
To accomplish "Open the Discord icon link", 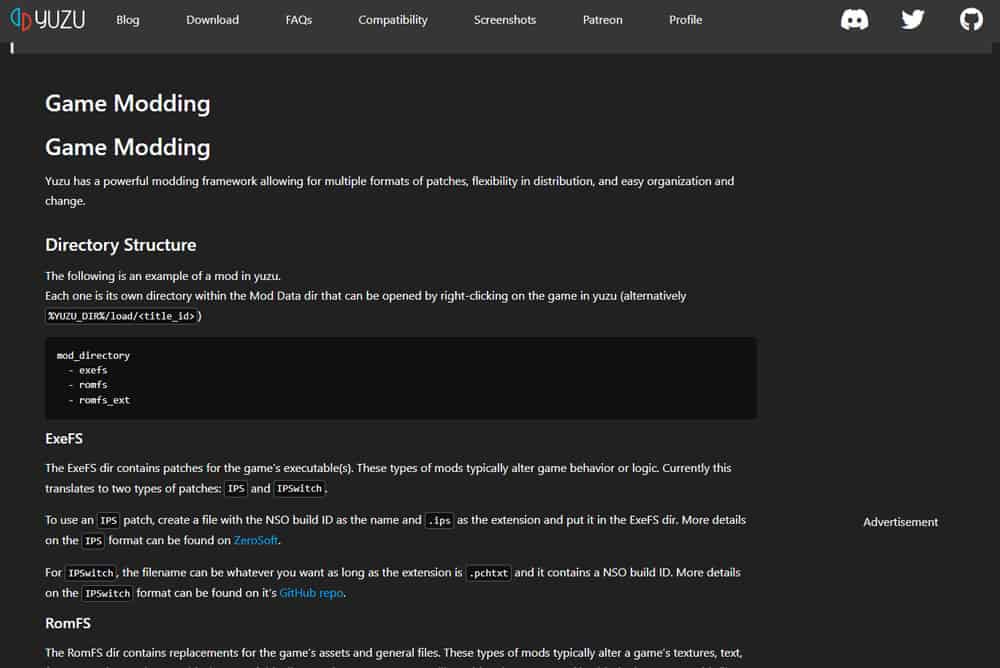I will click(x=854, y=20).
